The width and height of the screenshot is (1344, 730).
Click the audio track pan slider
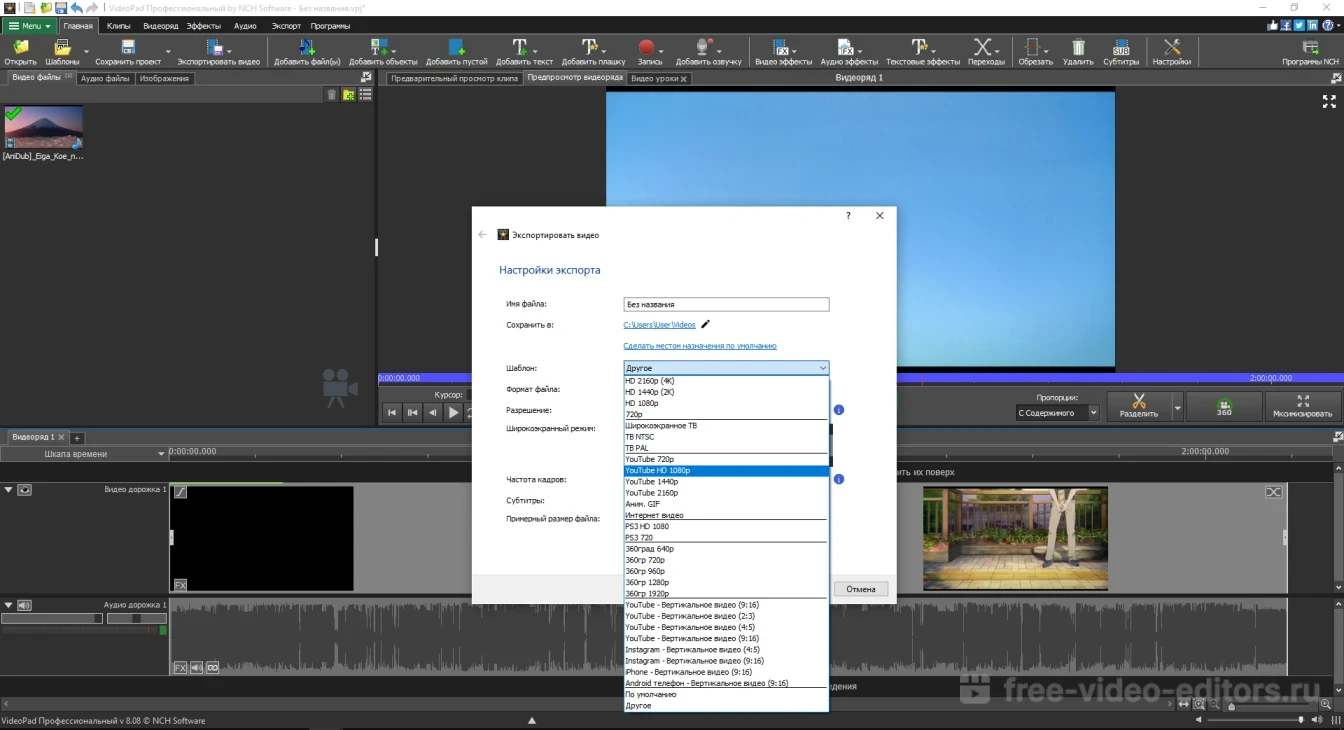coord(137,619)
